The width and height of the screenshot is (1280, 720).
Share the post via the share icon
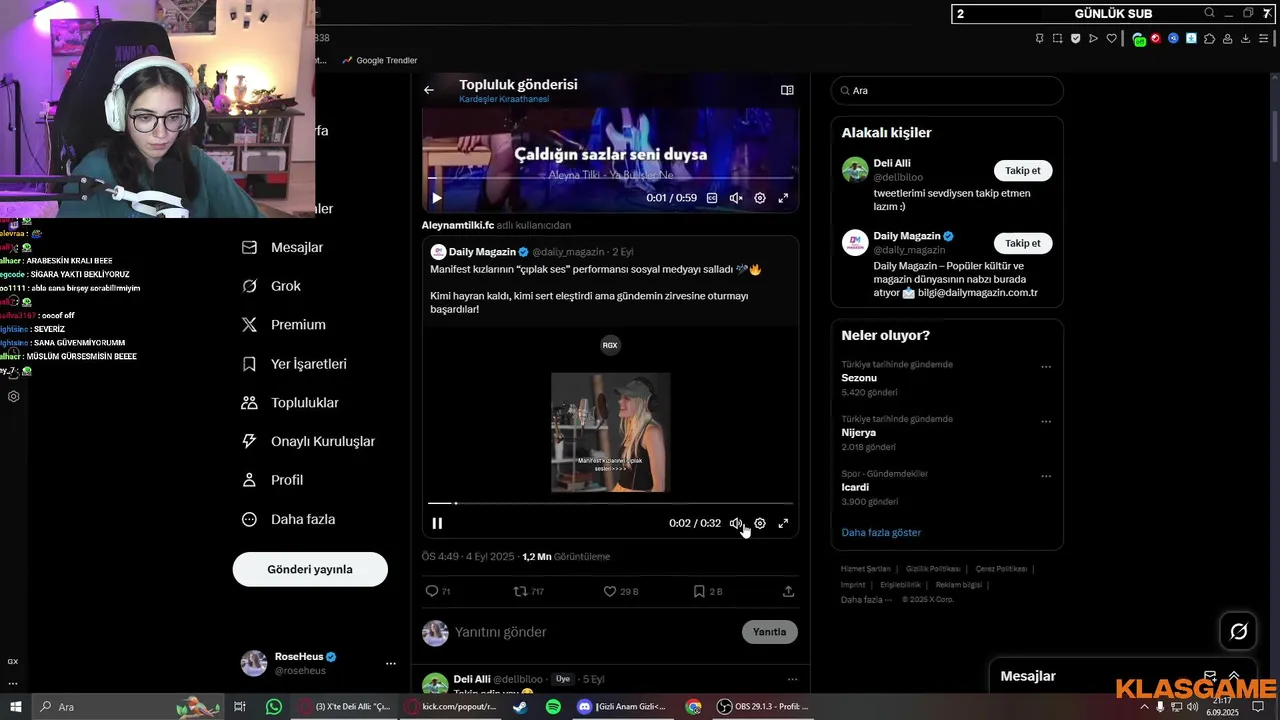tap(788, 591)
